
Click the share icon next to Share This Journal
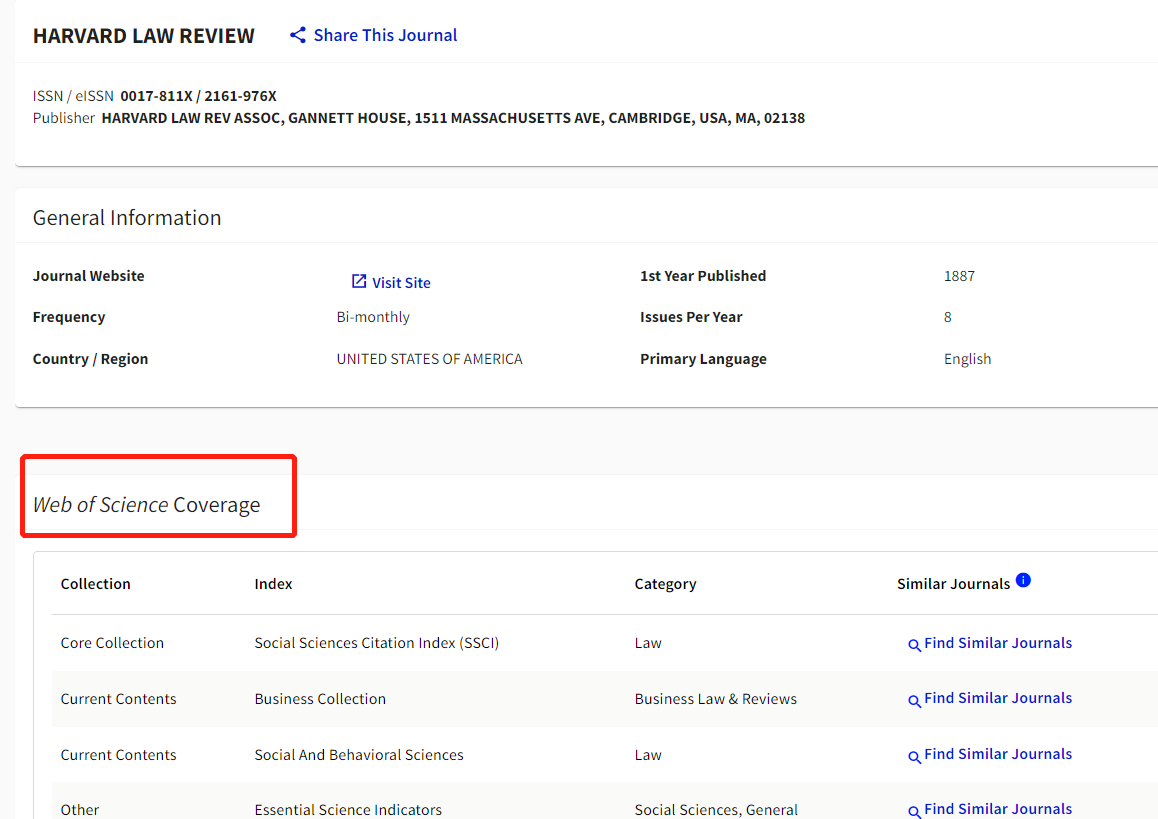pos(298,35)
